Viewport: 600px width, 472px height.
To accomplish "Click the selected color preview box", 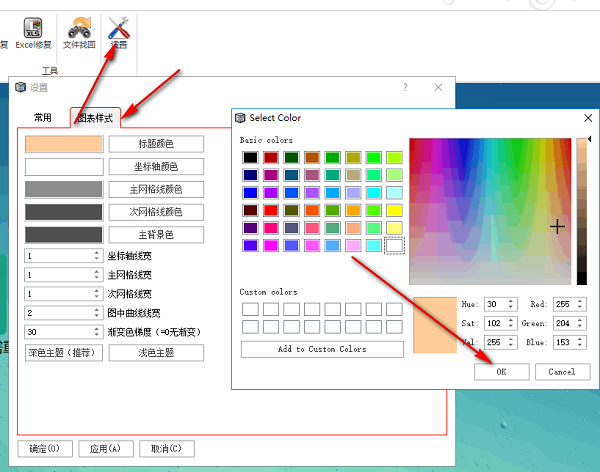I will click(x=435, y=325).
